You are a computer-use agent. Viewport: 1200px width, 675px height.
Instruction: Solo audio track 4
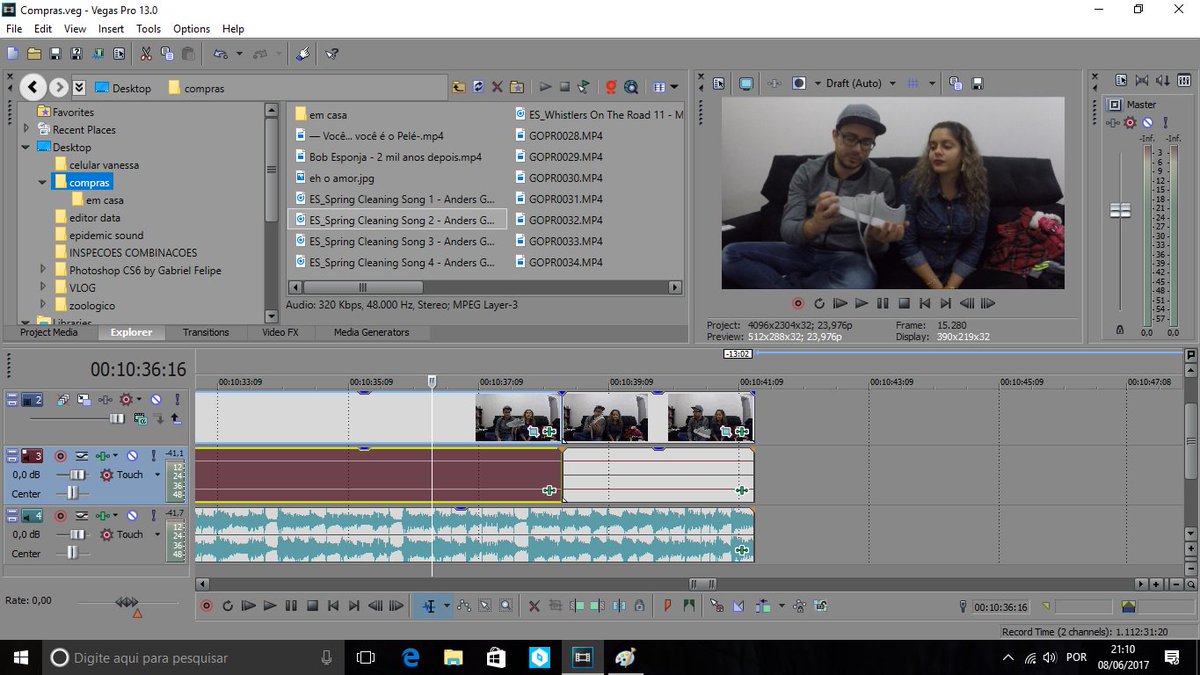(153, 516)
